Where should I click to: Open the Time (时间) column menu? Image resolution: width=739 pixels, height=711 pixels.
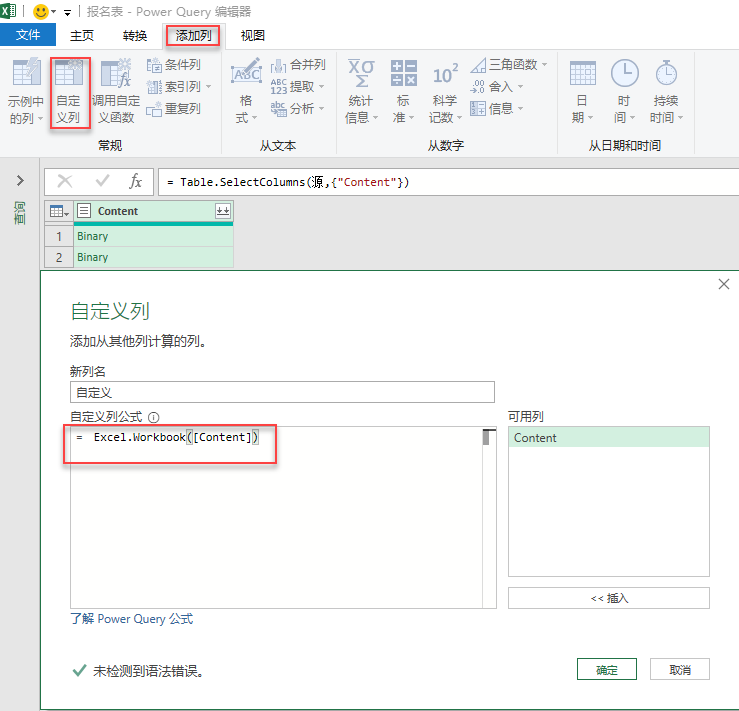[624, 91]
